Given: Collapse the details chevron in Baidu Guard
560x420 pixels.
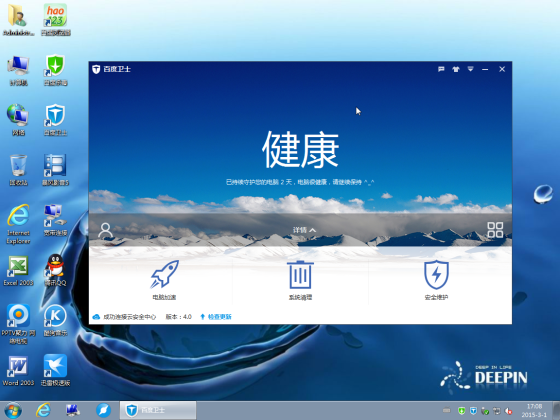Looking at the screenshot, I should pos(304,230).
